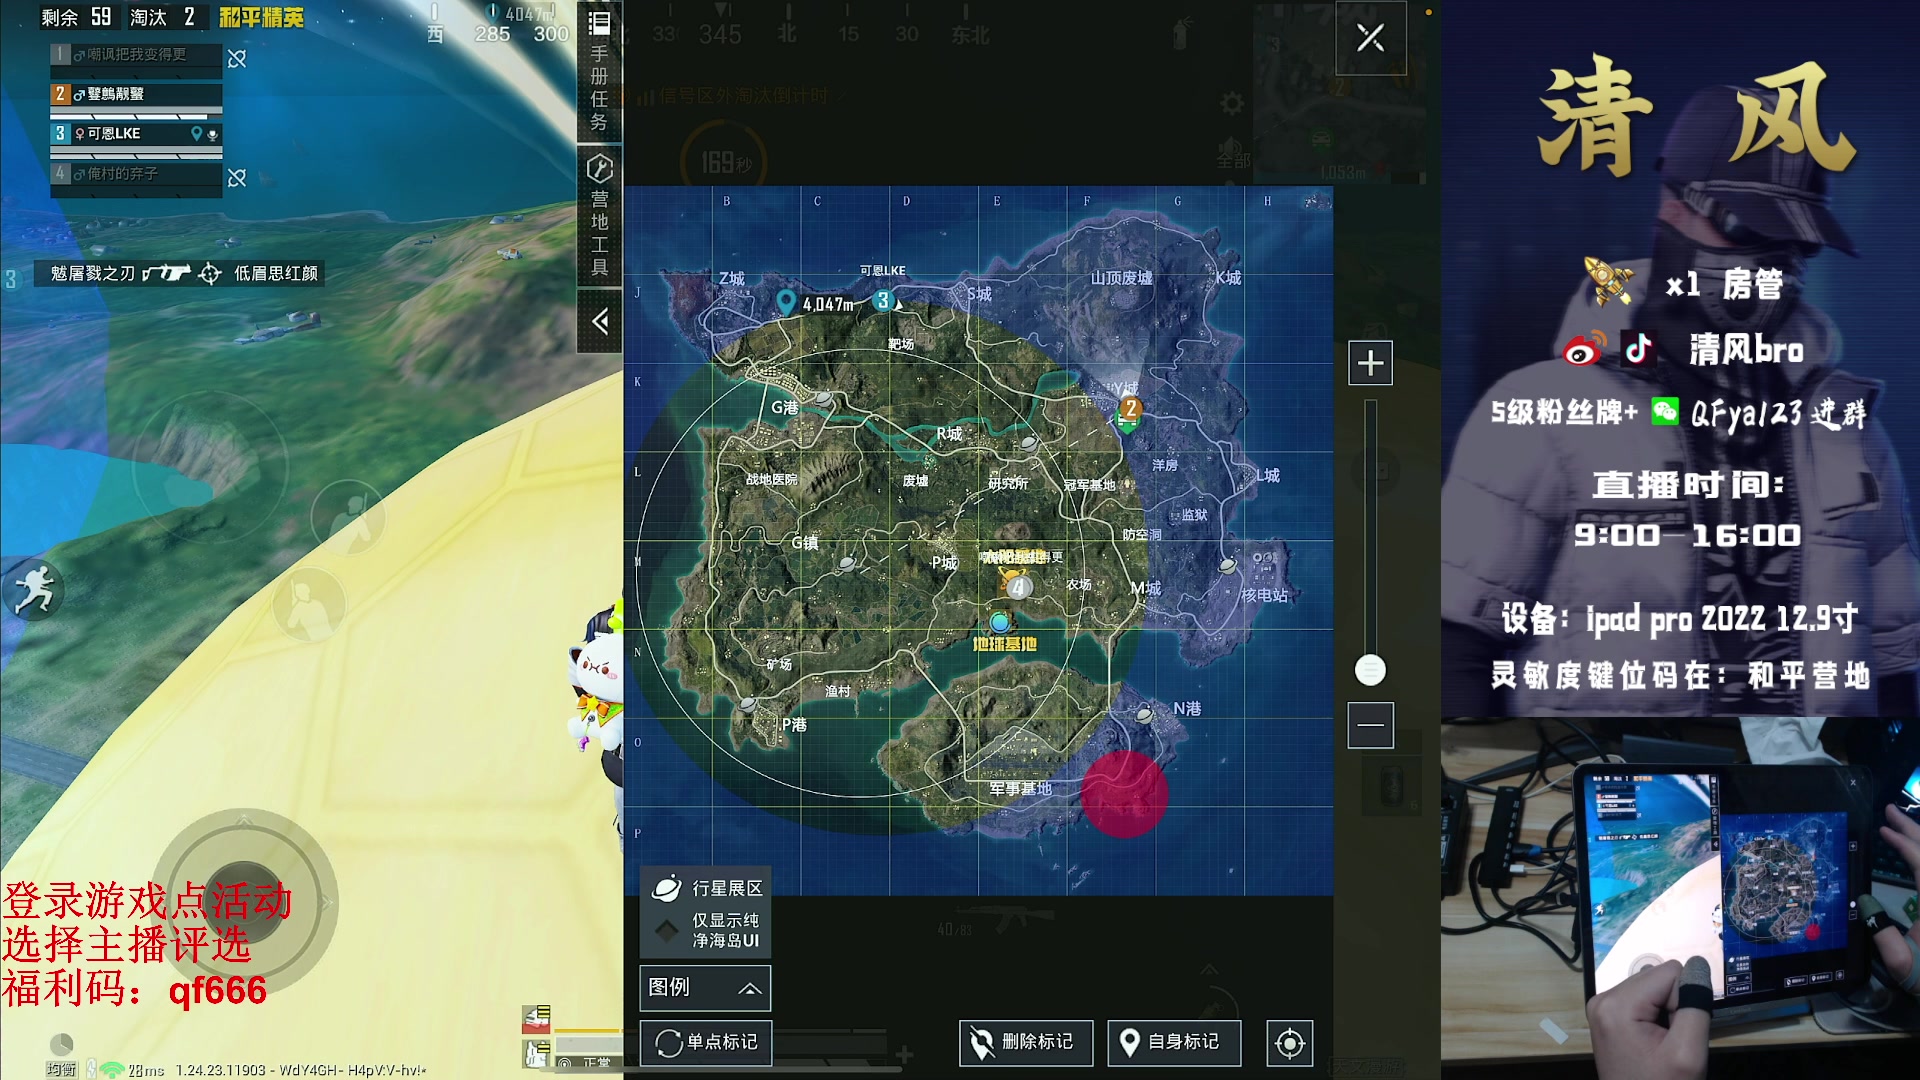The image size is (1920, 1080).
Task: Click the P城 label on map
Action: click(x=945, y=563)
